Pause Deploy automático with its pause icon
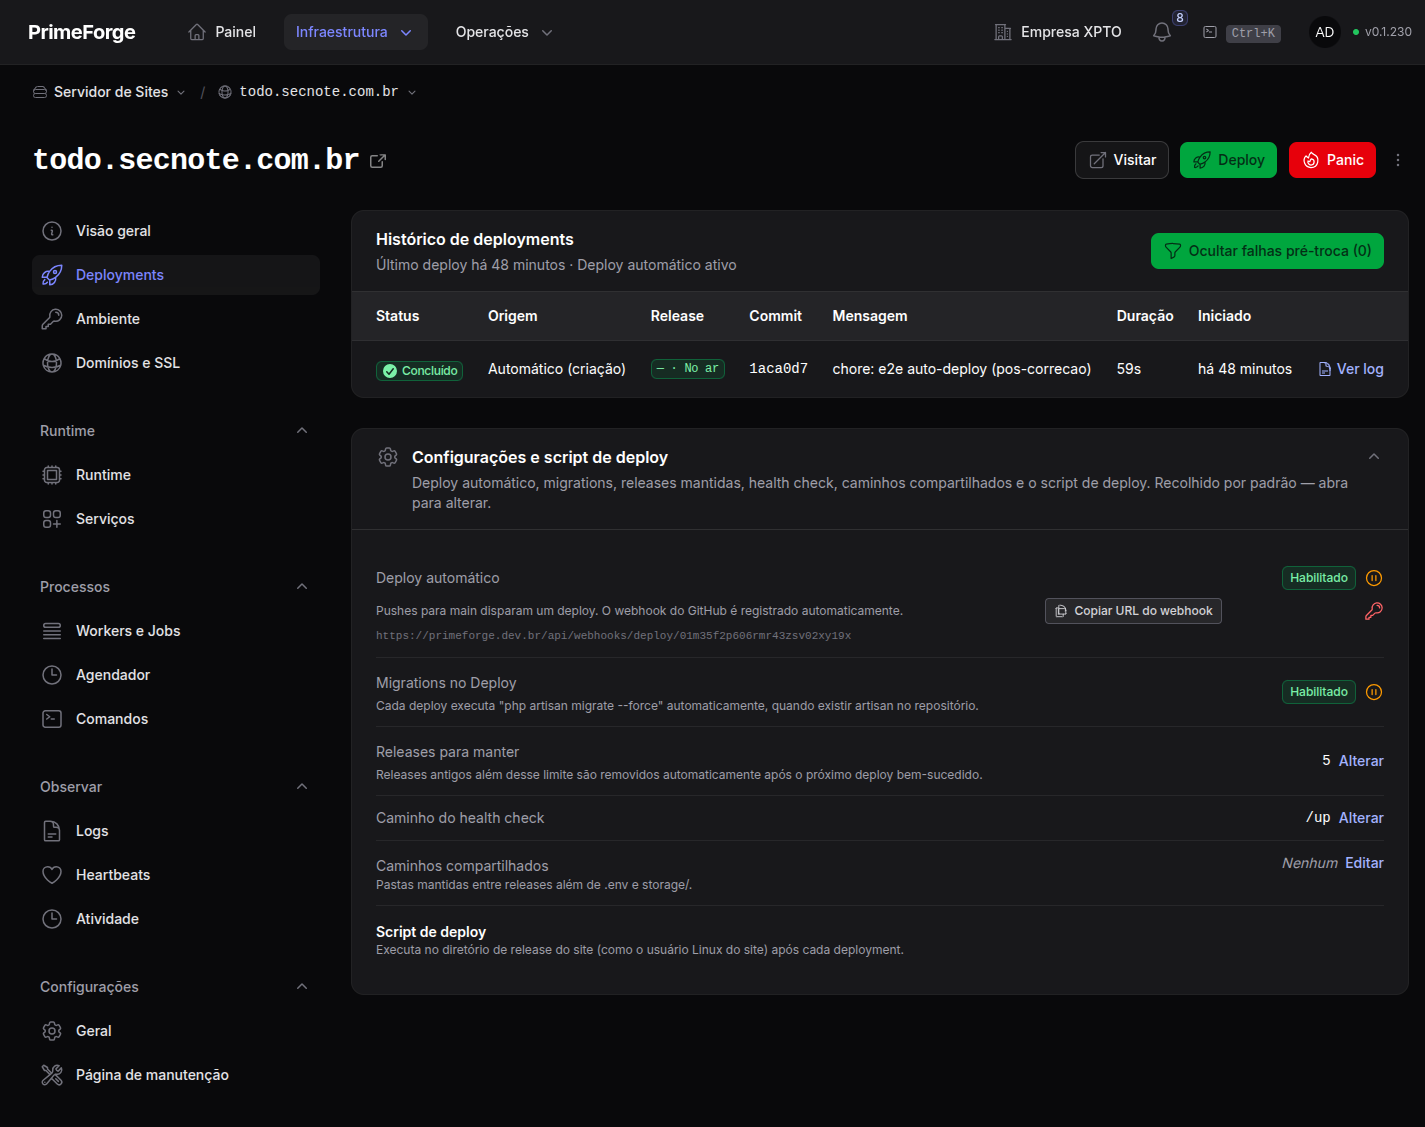1425x1127 pixels. point(1374,578)
